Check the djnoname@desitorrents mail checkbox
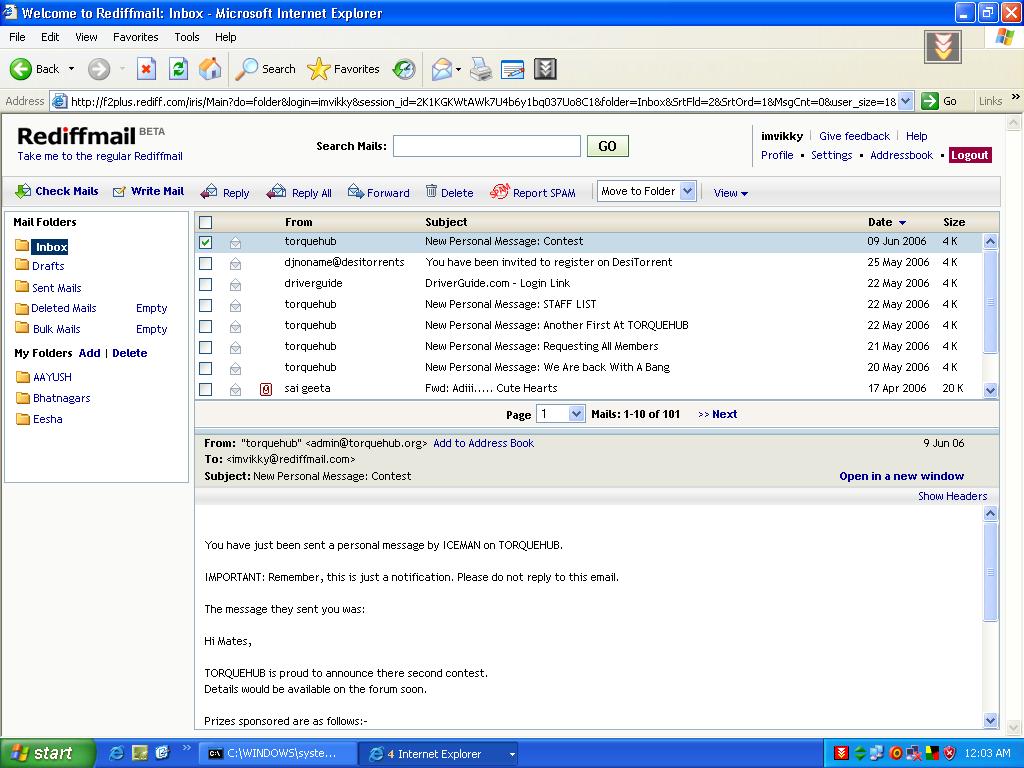Viewport: 1024px width, 768px height. pyautogui.click(x=205, y=263)
